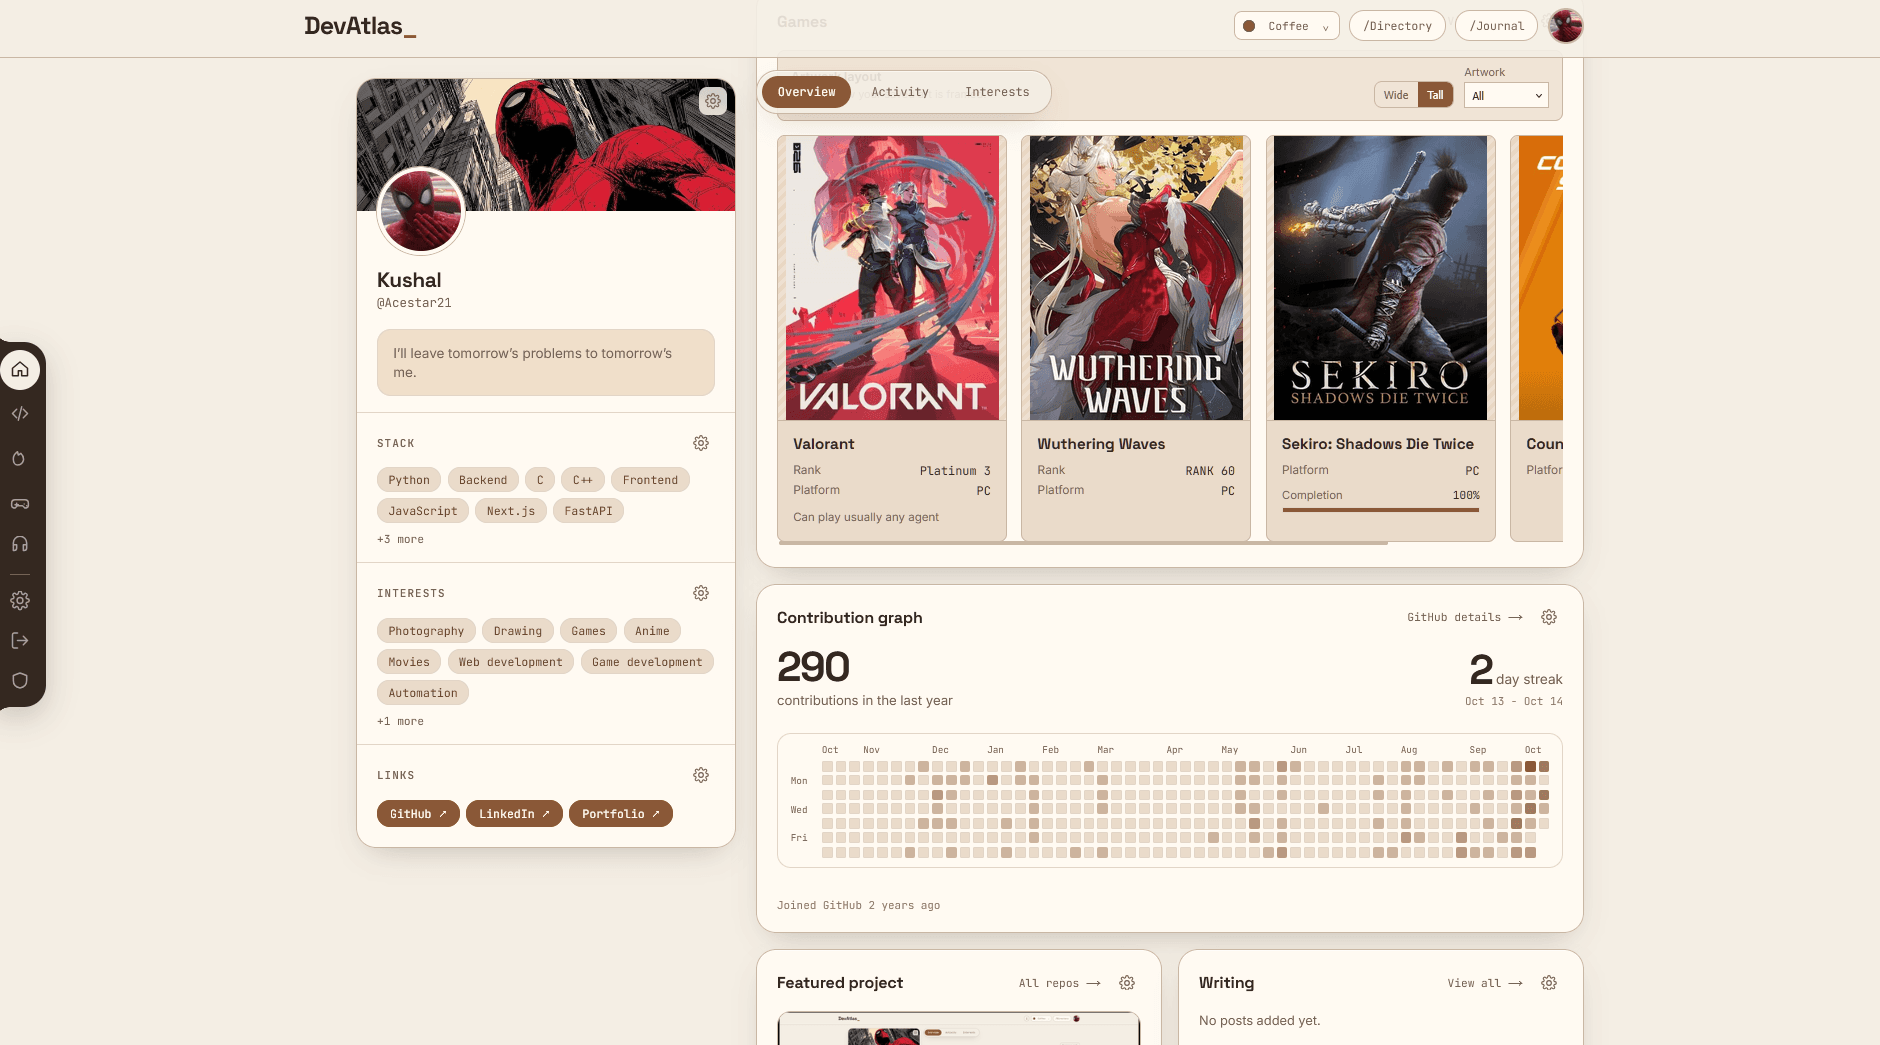The image size is (1880, 1045).
Task: Click the flame icon in sidebar
Action: [x=19, y=459]
